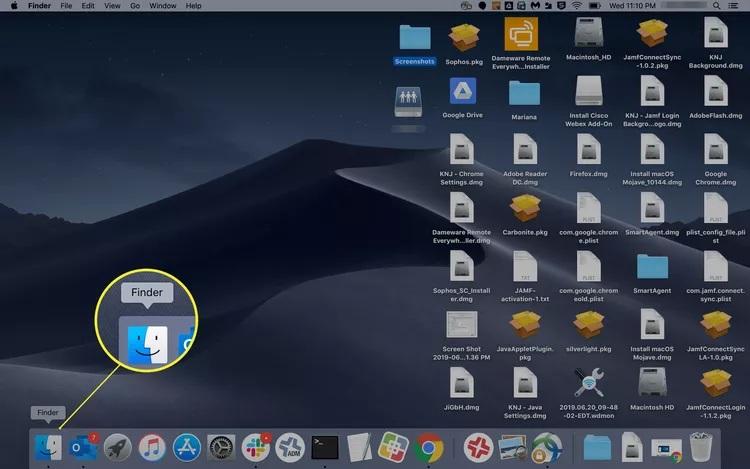Open Terminal from the Dock

[325, 446]
